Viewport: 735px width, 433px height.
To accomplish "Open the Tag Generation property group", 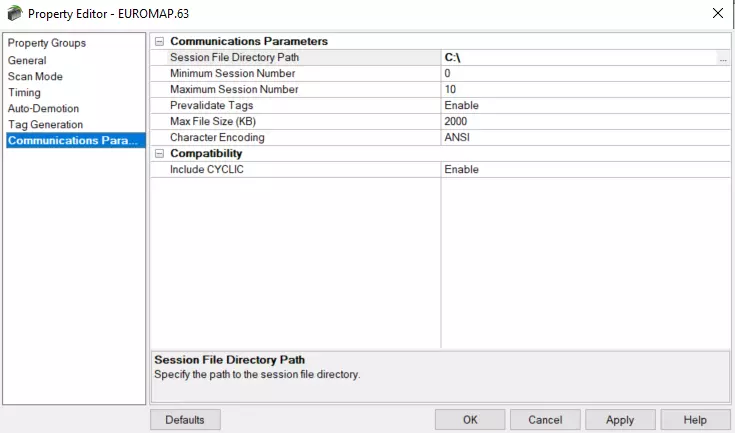I will pyautogui.click(x=46, y=124).
